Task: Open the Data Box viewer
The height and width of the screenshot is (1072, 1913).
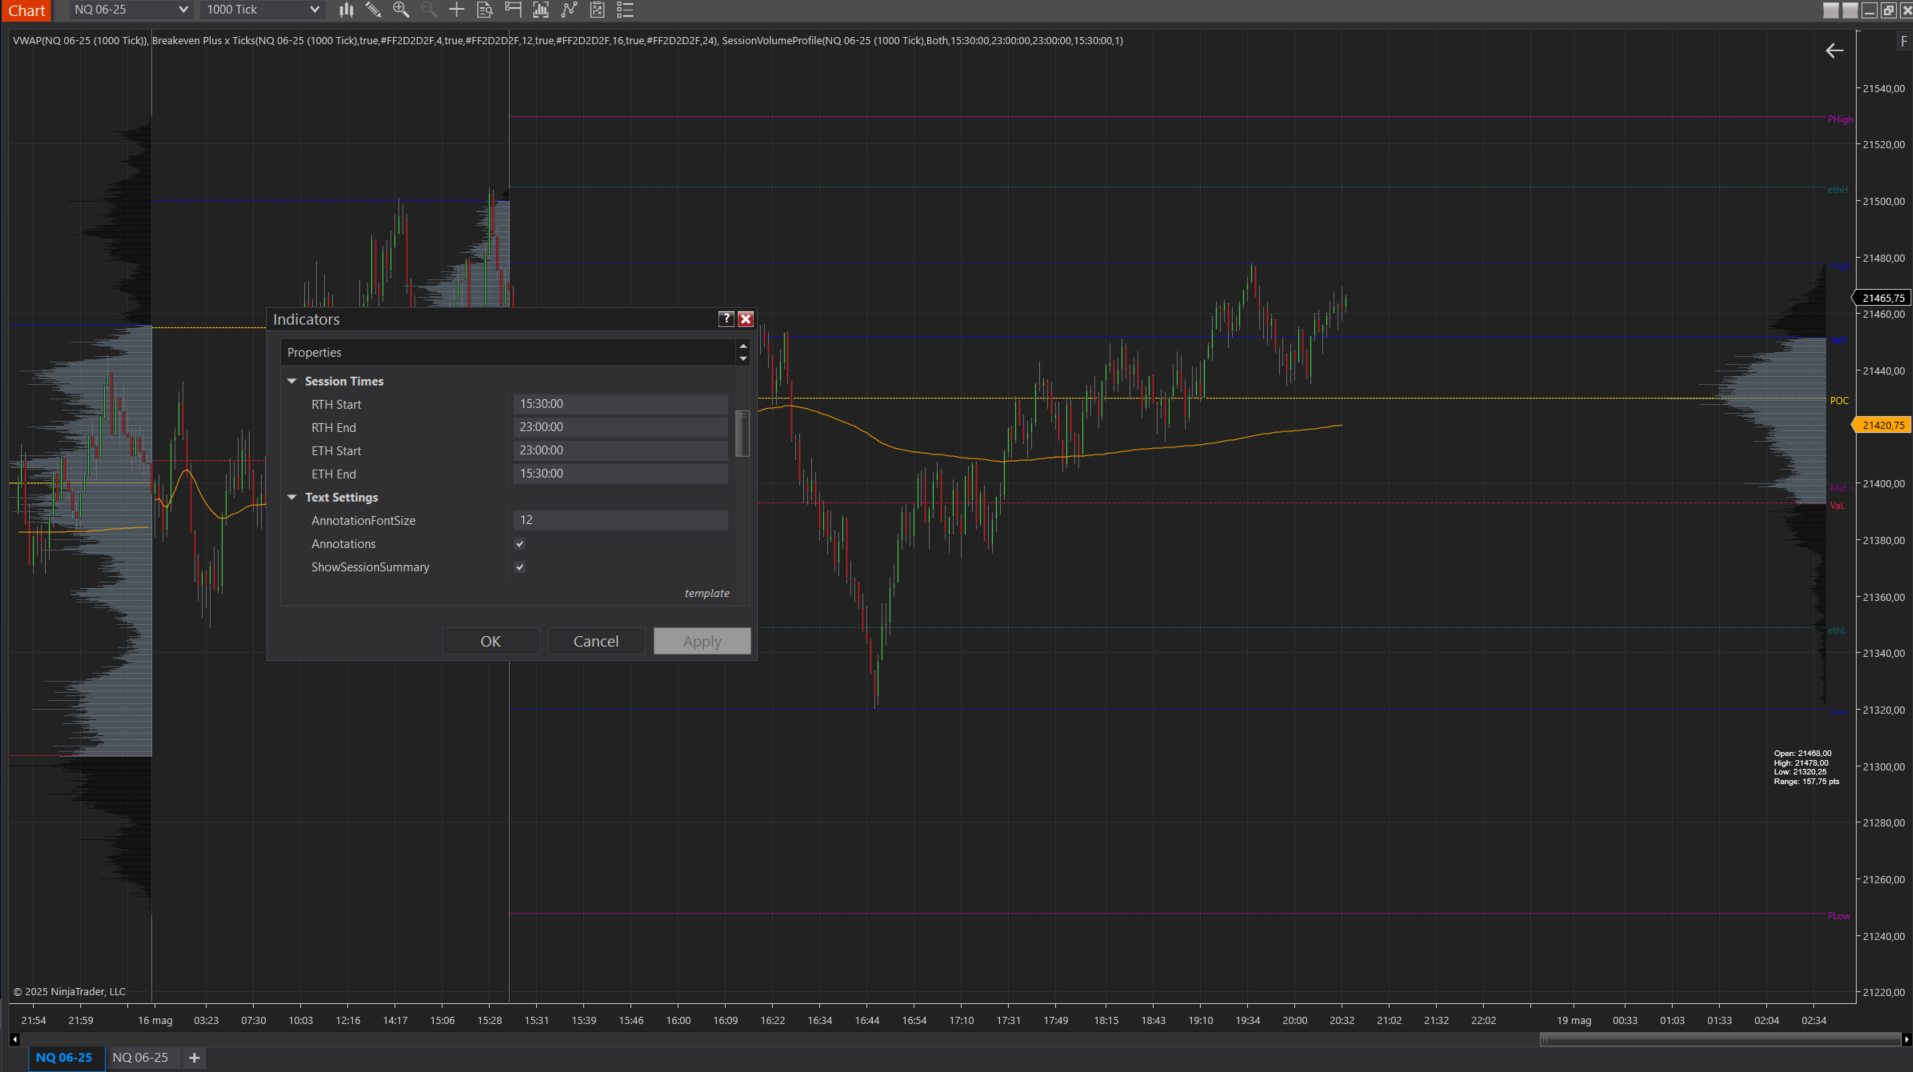Action: point(485,9)
